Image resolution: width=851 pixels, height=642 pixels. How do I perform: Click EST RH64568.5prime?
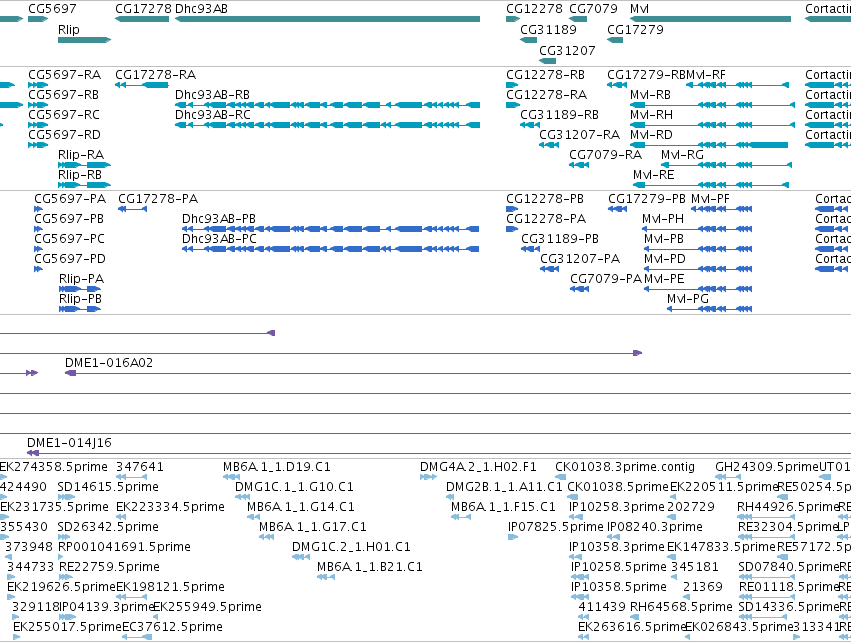click(636, 617)
